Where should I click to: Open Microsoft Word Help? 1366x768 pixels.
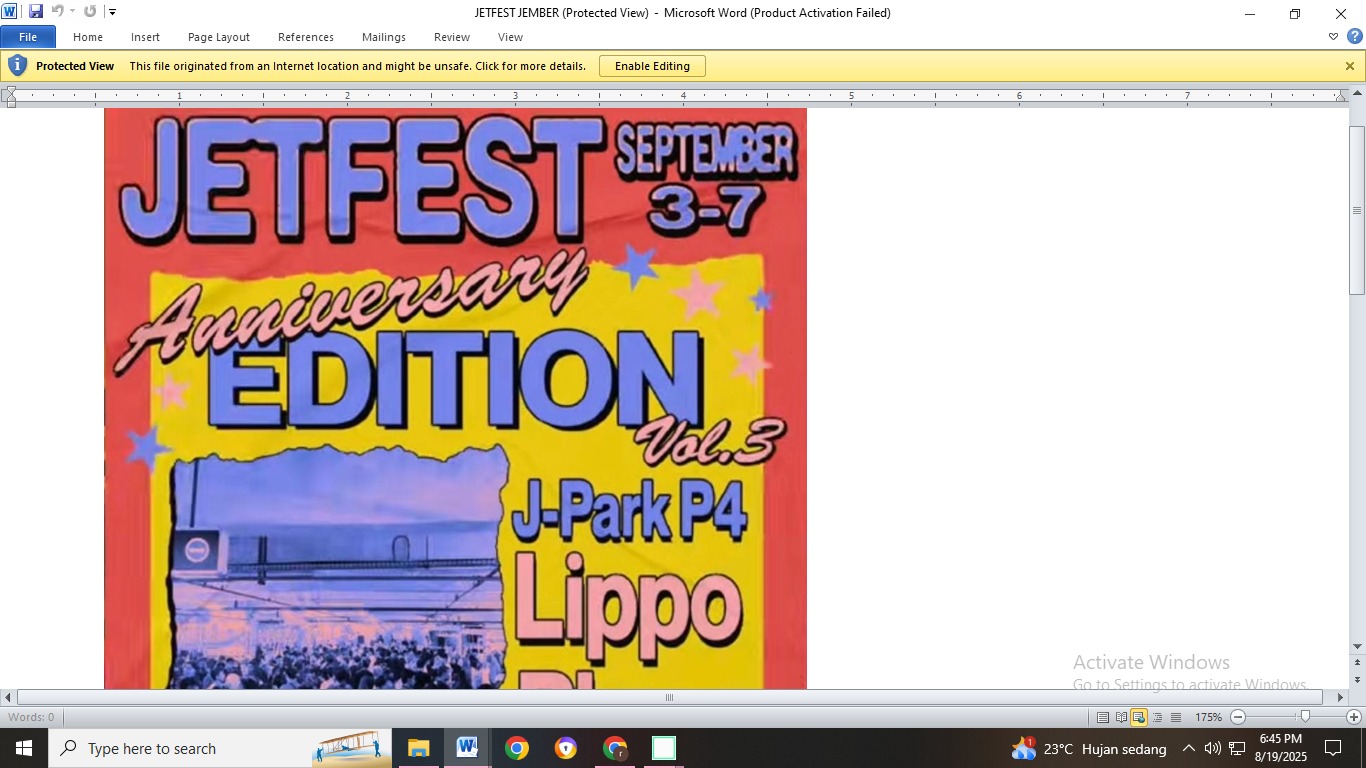click(x=1355, y=37)
